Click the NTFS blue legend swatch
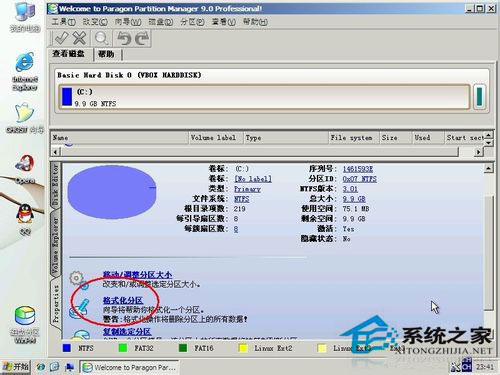The width and height of the screenshot is (500, 375). pyautogui.click(x=67, y=348)
